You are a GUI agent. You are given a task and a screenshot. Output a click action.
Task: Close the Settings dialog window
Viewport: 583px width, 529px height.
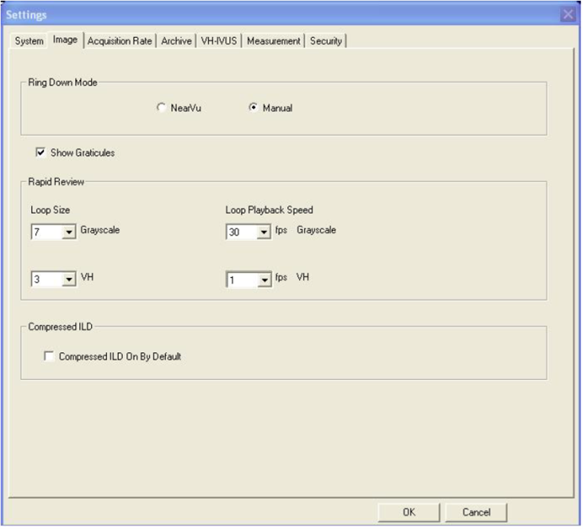coord(568,14)
